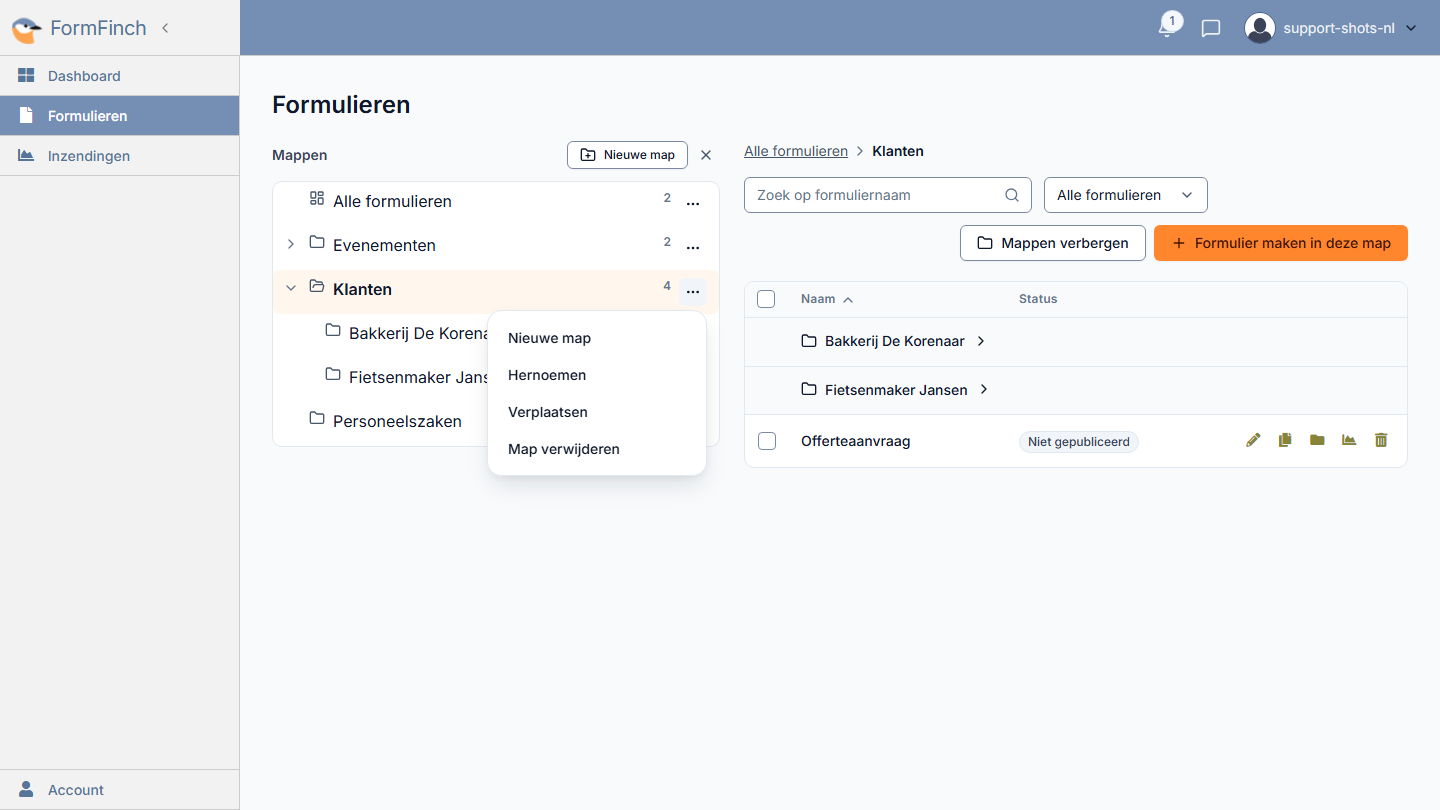The image size is (1440, 810).
Task: Click the three-dot menu for Klanten
Action: (x=693, y=291)
